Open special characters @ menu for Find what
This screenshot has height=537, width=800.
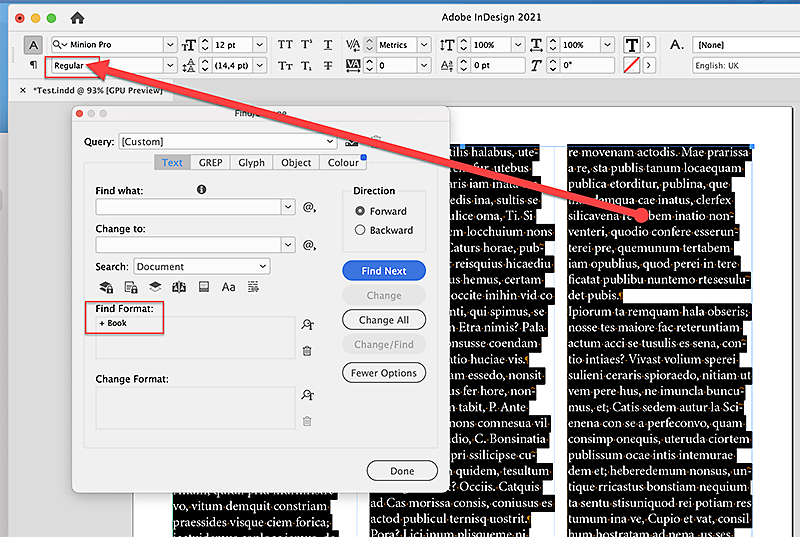click(309, 207)
